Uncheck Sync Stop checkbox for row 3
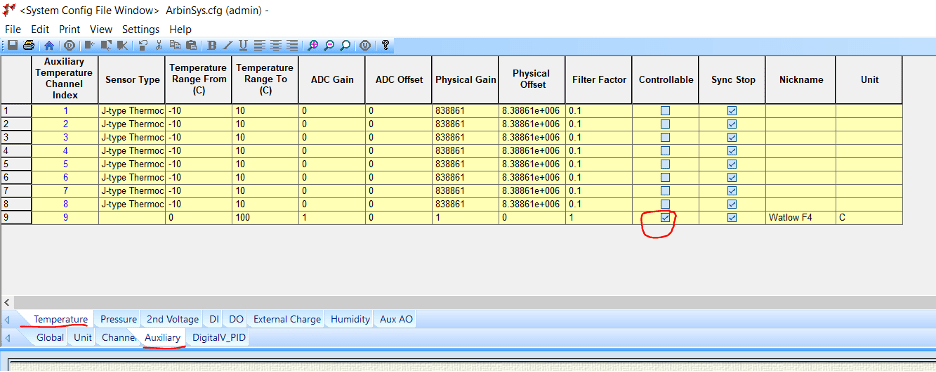This screenshot has width=936, height=372. 732,137
